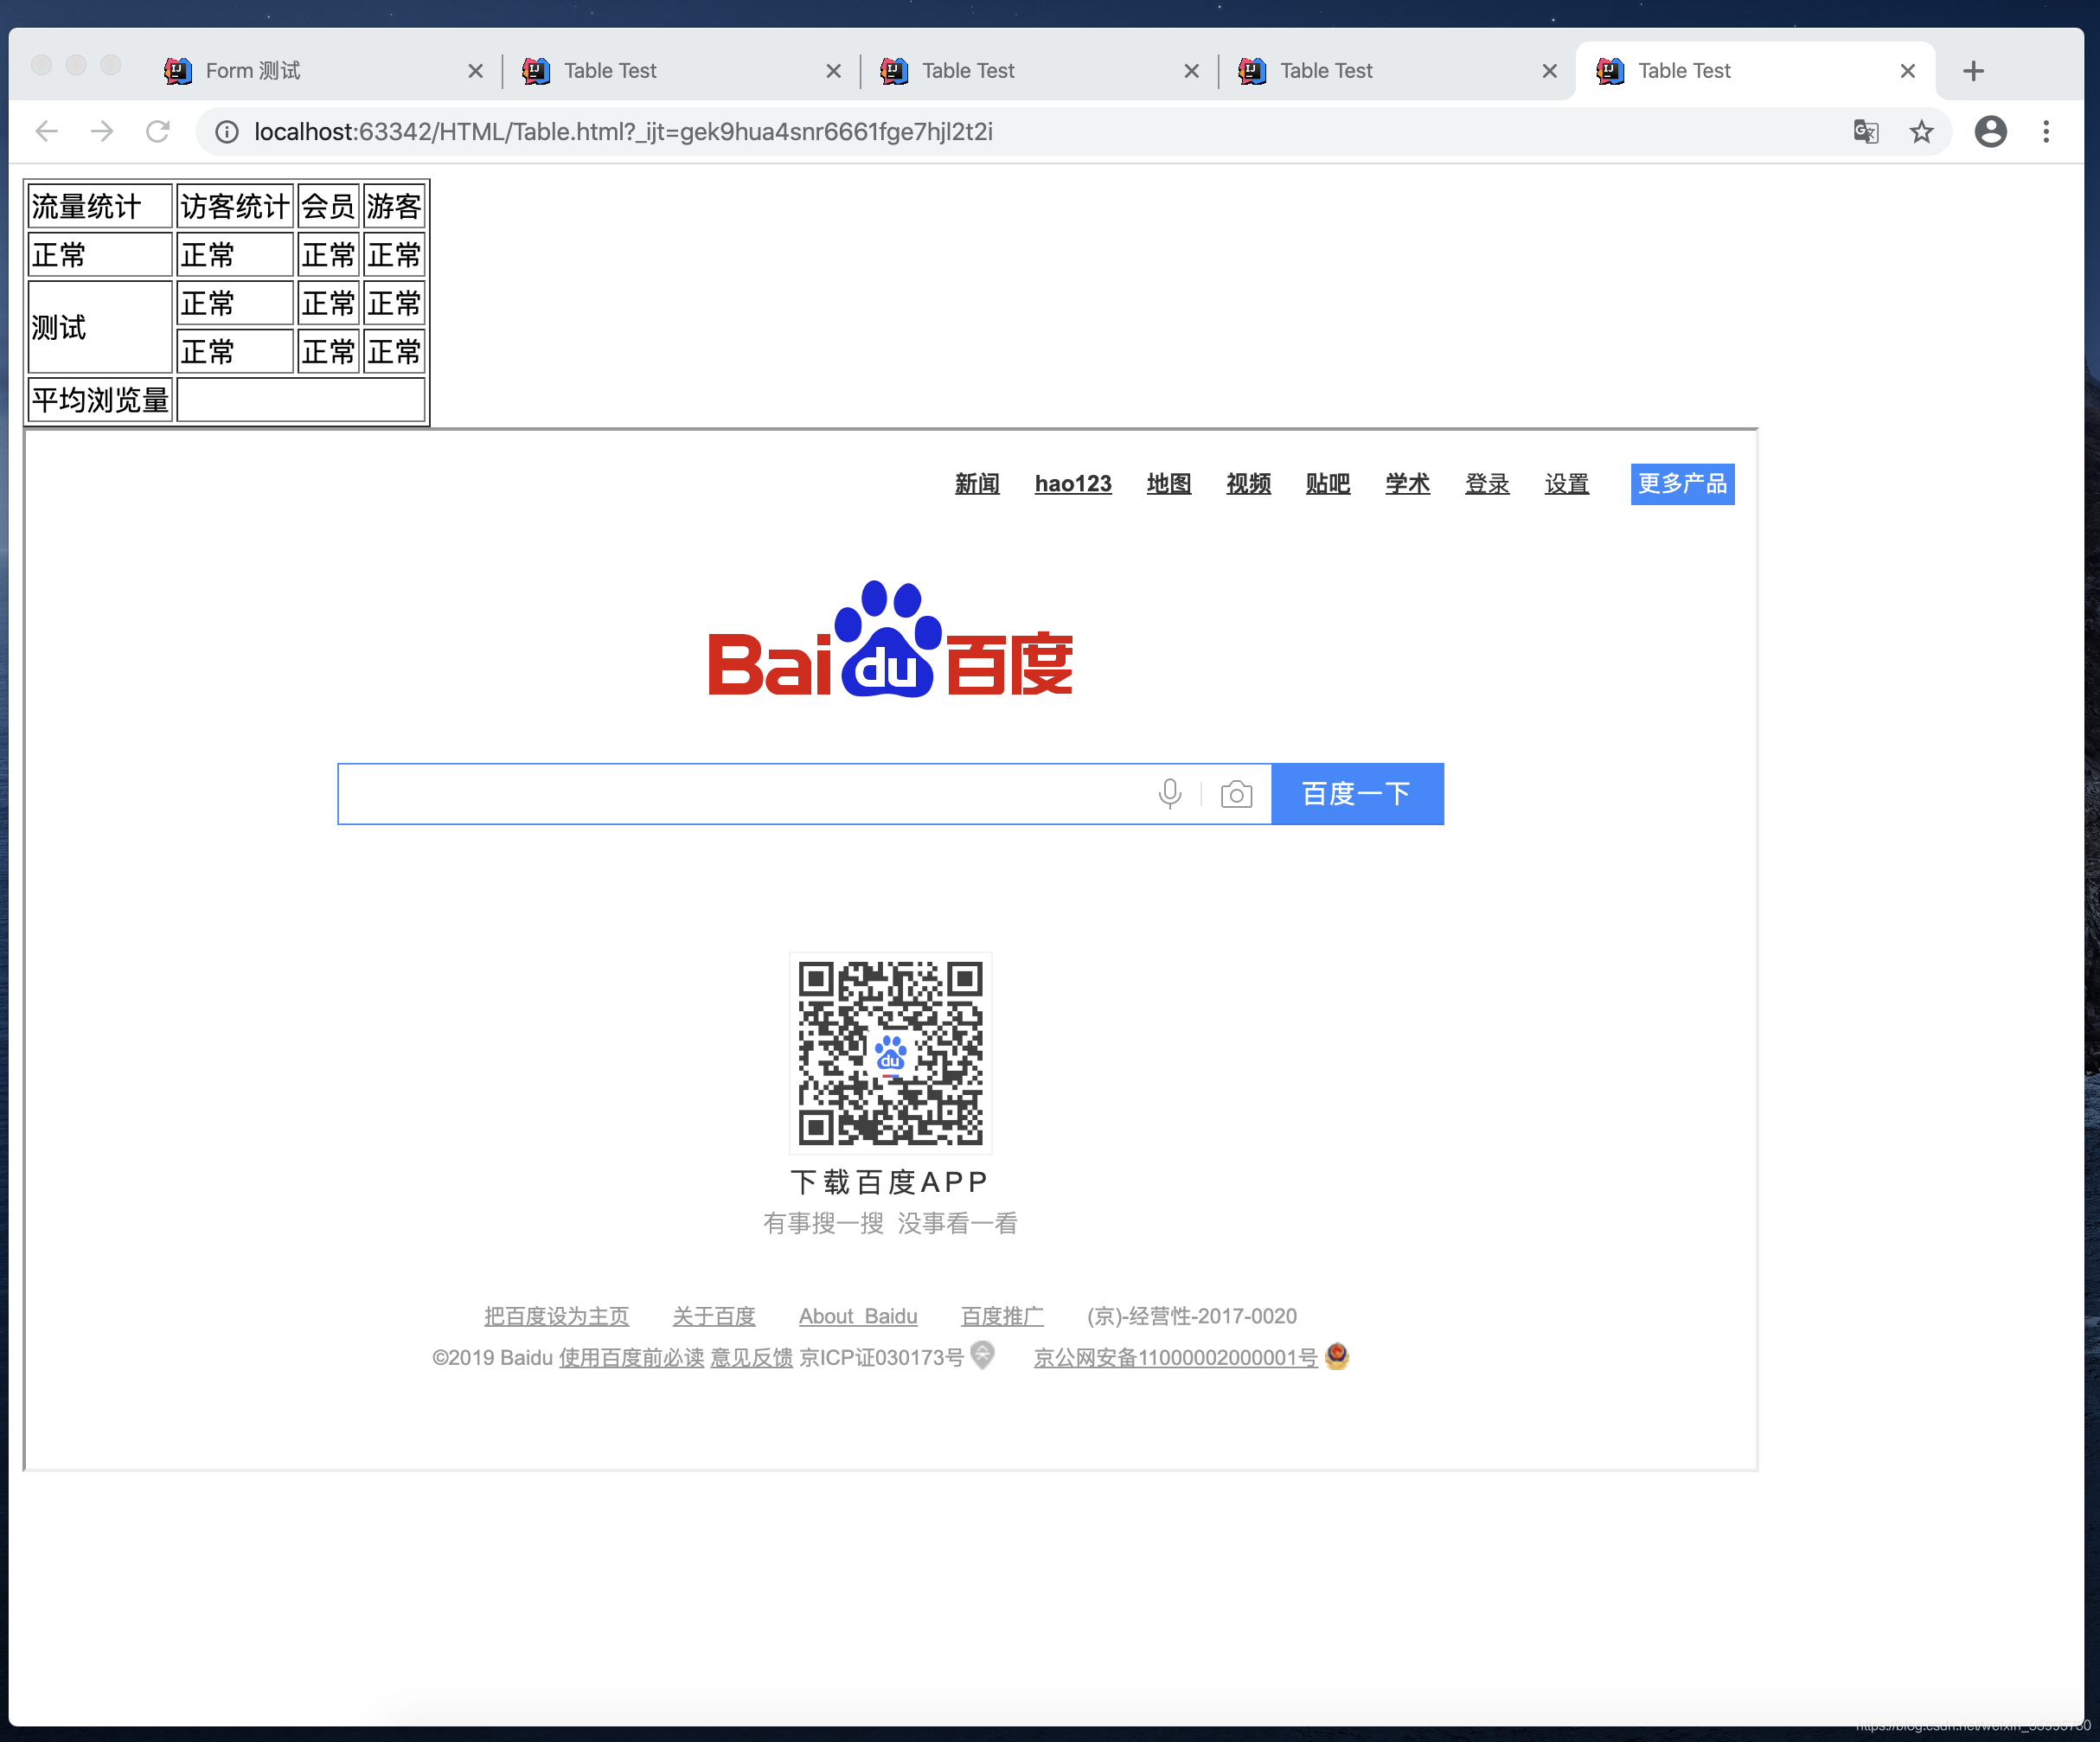Click the site info icon by URL
Image resolution: width=2100 pixels, height=1742 pixels.
tap(227, 132)
